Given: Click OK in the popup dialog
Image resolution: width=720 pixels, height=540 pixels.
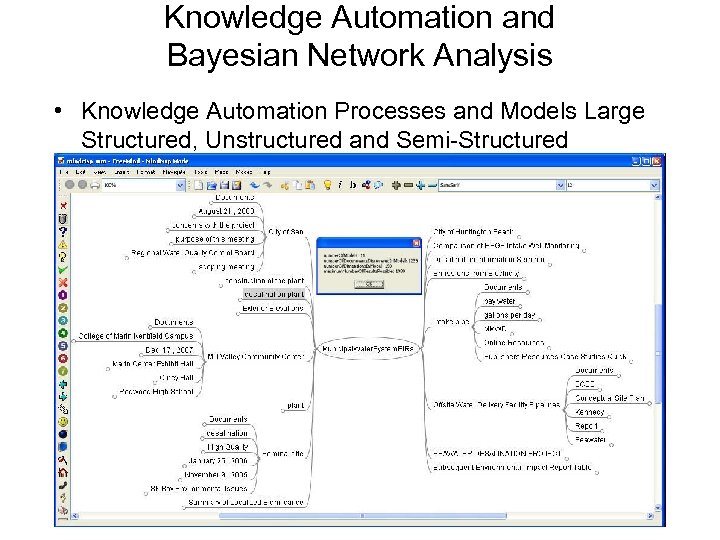Looking at the screenshot, I should pyautogui.click(x=369, y=284).
